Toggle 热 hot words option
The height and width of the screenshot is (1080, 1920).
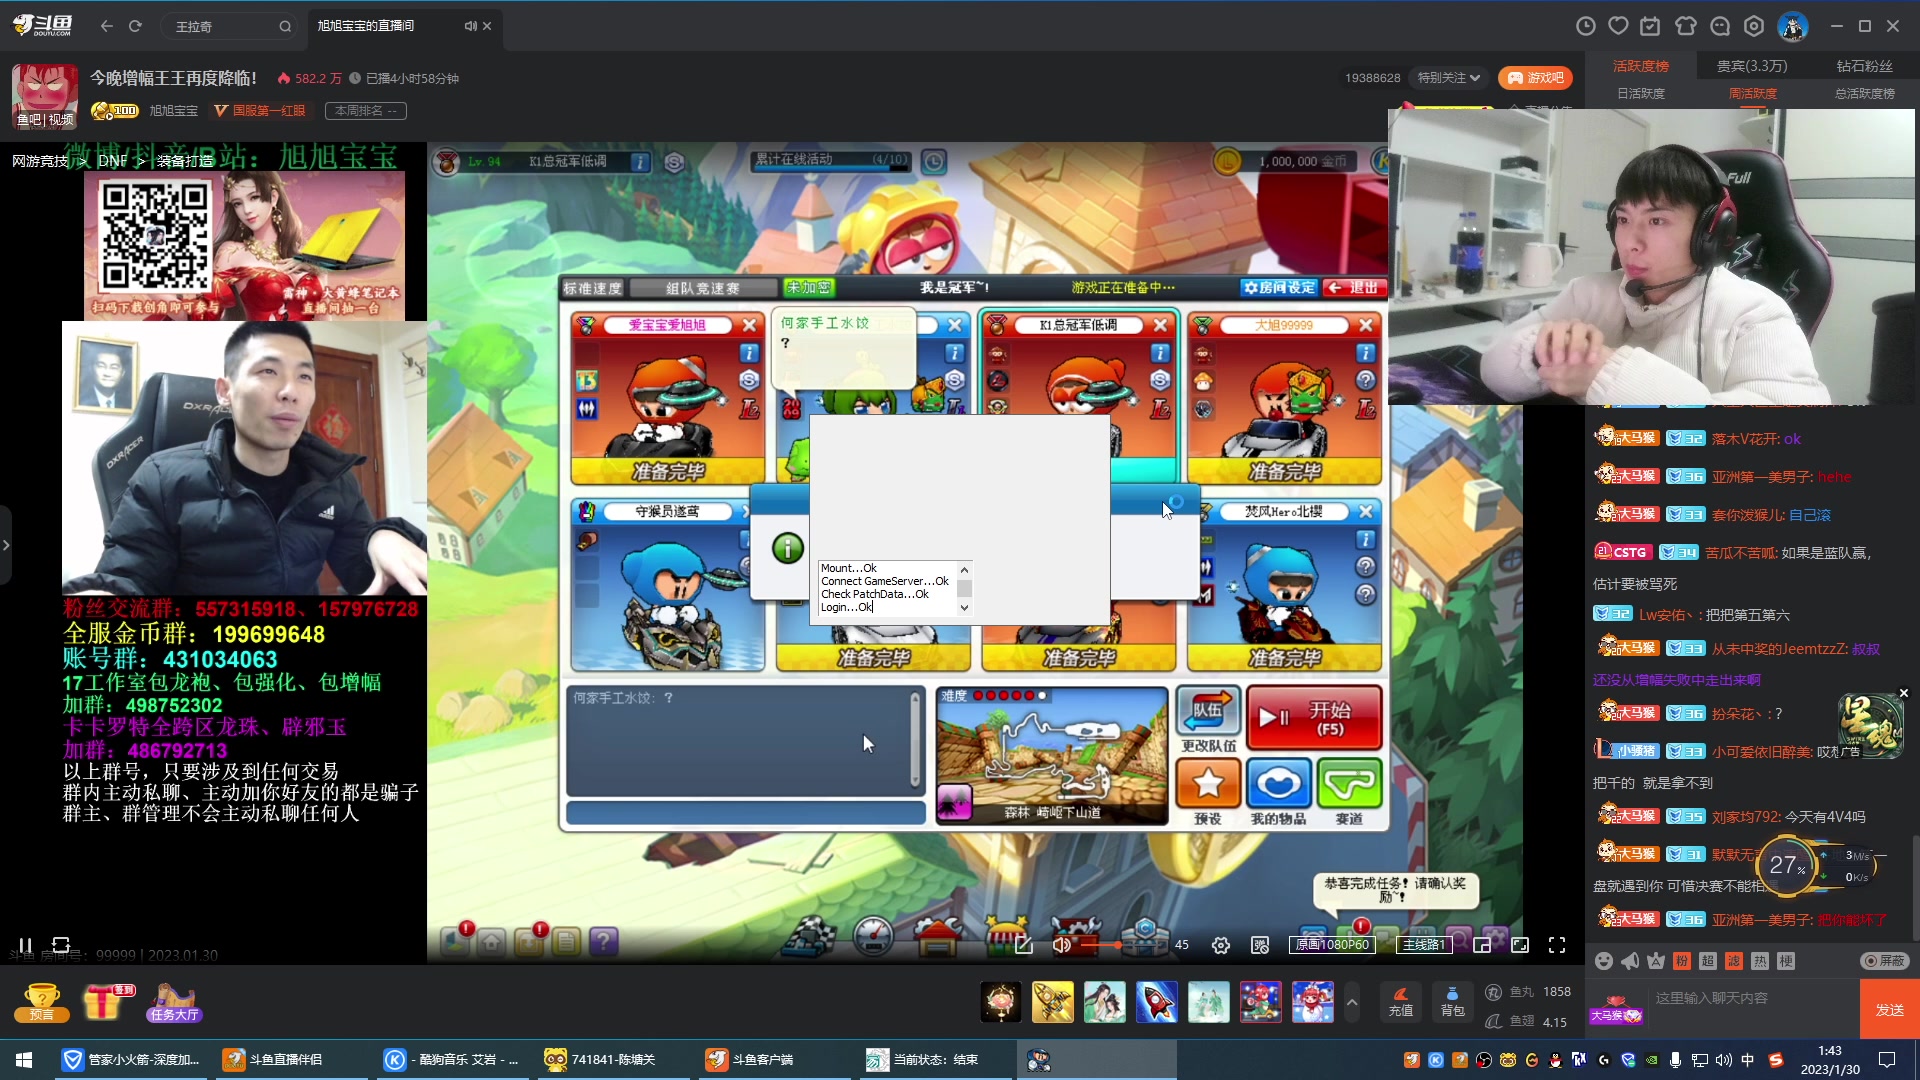pos(1760,961)
